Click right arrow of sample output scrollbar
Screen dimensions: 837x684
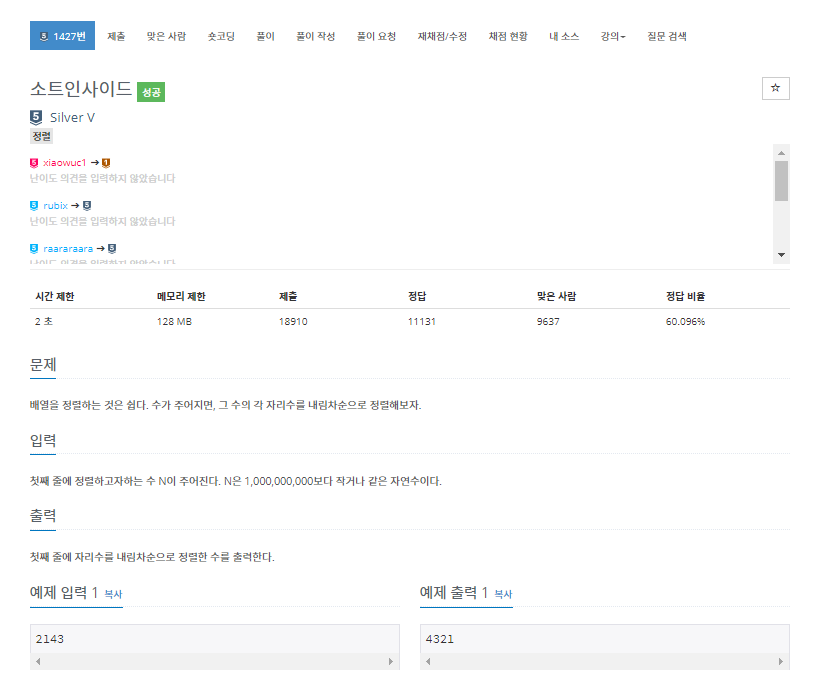click(781, 661)
